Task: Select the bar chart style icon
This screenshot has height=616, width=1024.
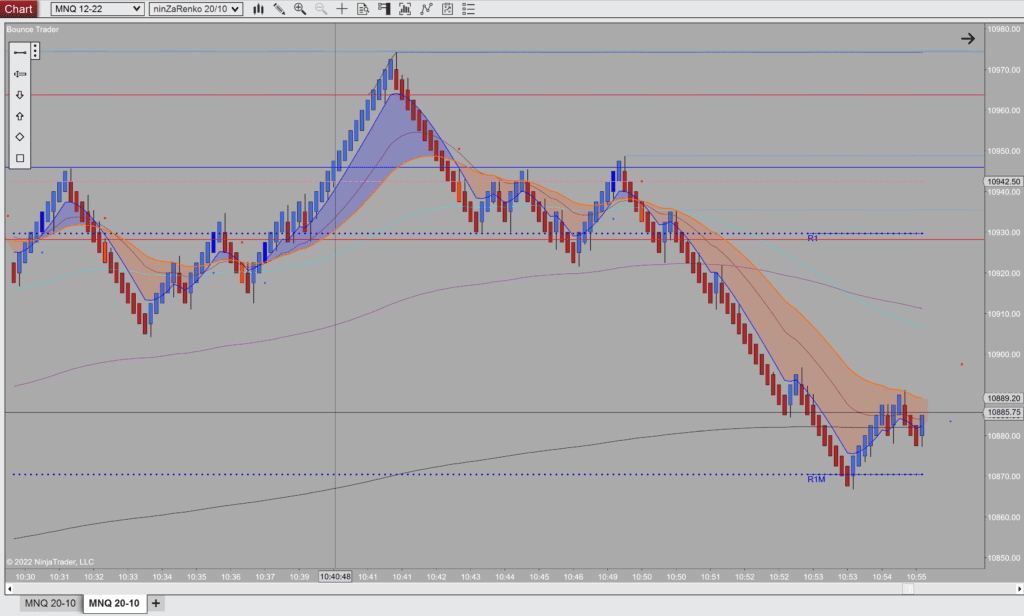Action: [258, 9]
